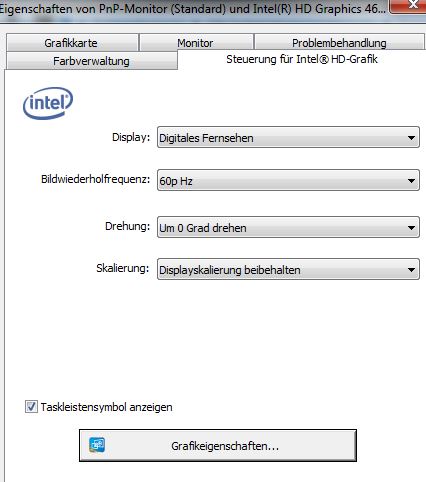Close the Eigenschaften dialog window

[409, 5]
